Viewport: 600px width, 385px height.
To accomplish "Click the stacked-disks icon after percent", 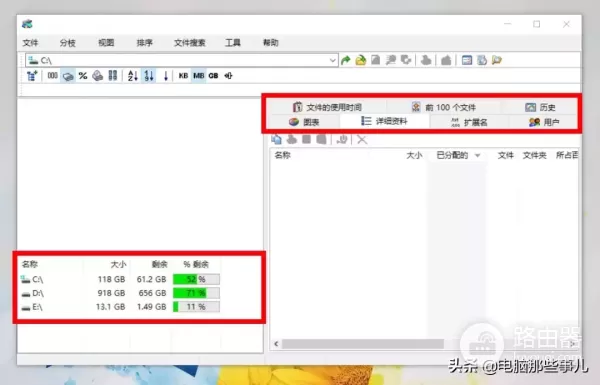I will [98, 76].
